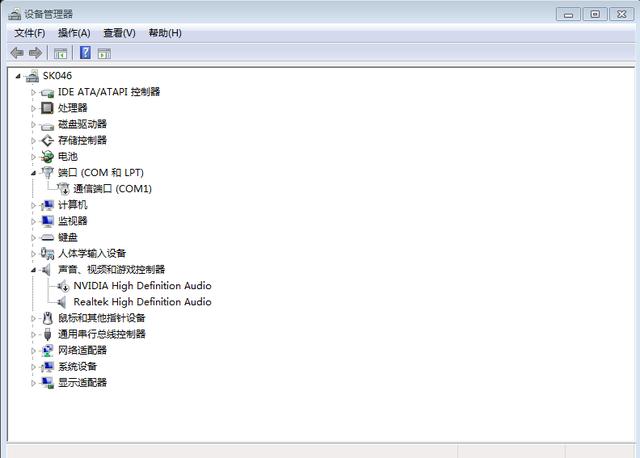This screenshot has width=640, height=458.
Task: Minimize the 设备管理器 window
Action: [568, 14]
